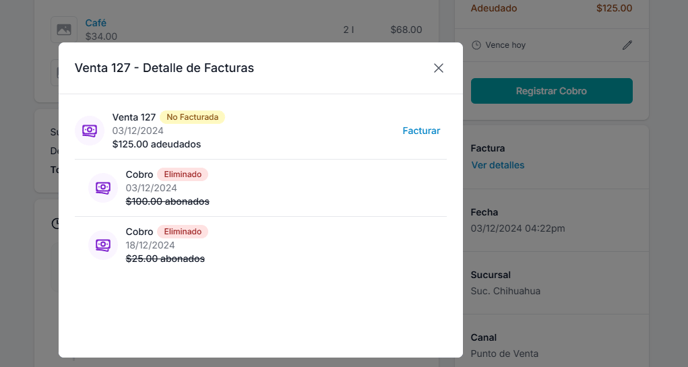The width and height of the screenshot is (688, 367).
Task: Click the Venta 127 - Detalle de Facturas title
Action: tap(164, 68)
